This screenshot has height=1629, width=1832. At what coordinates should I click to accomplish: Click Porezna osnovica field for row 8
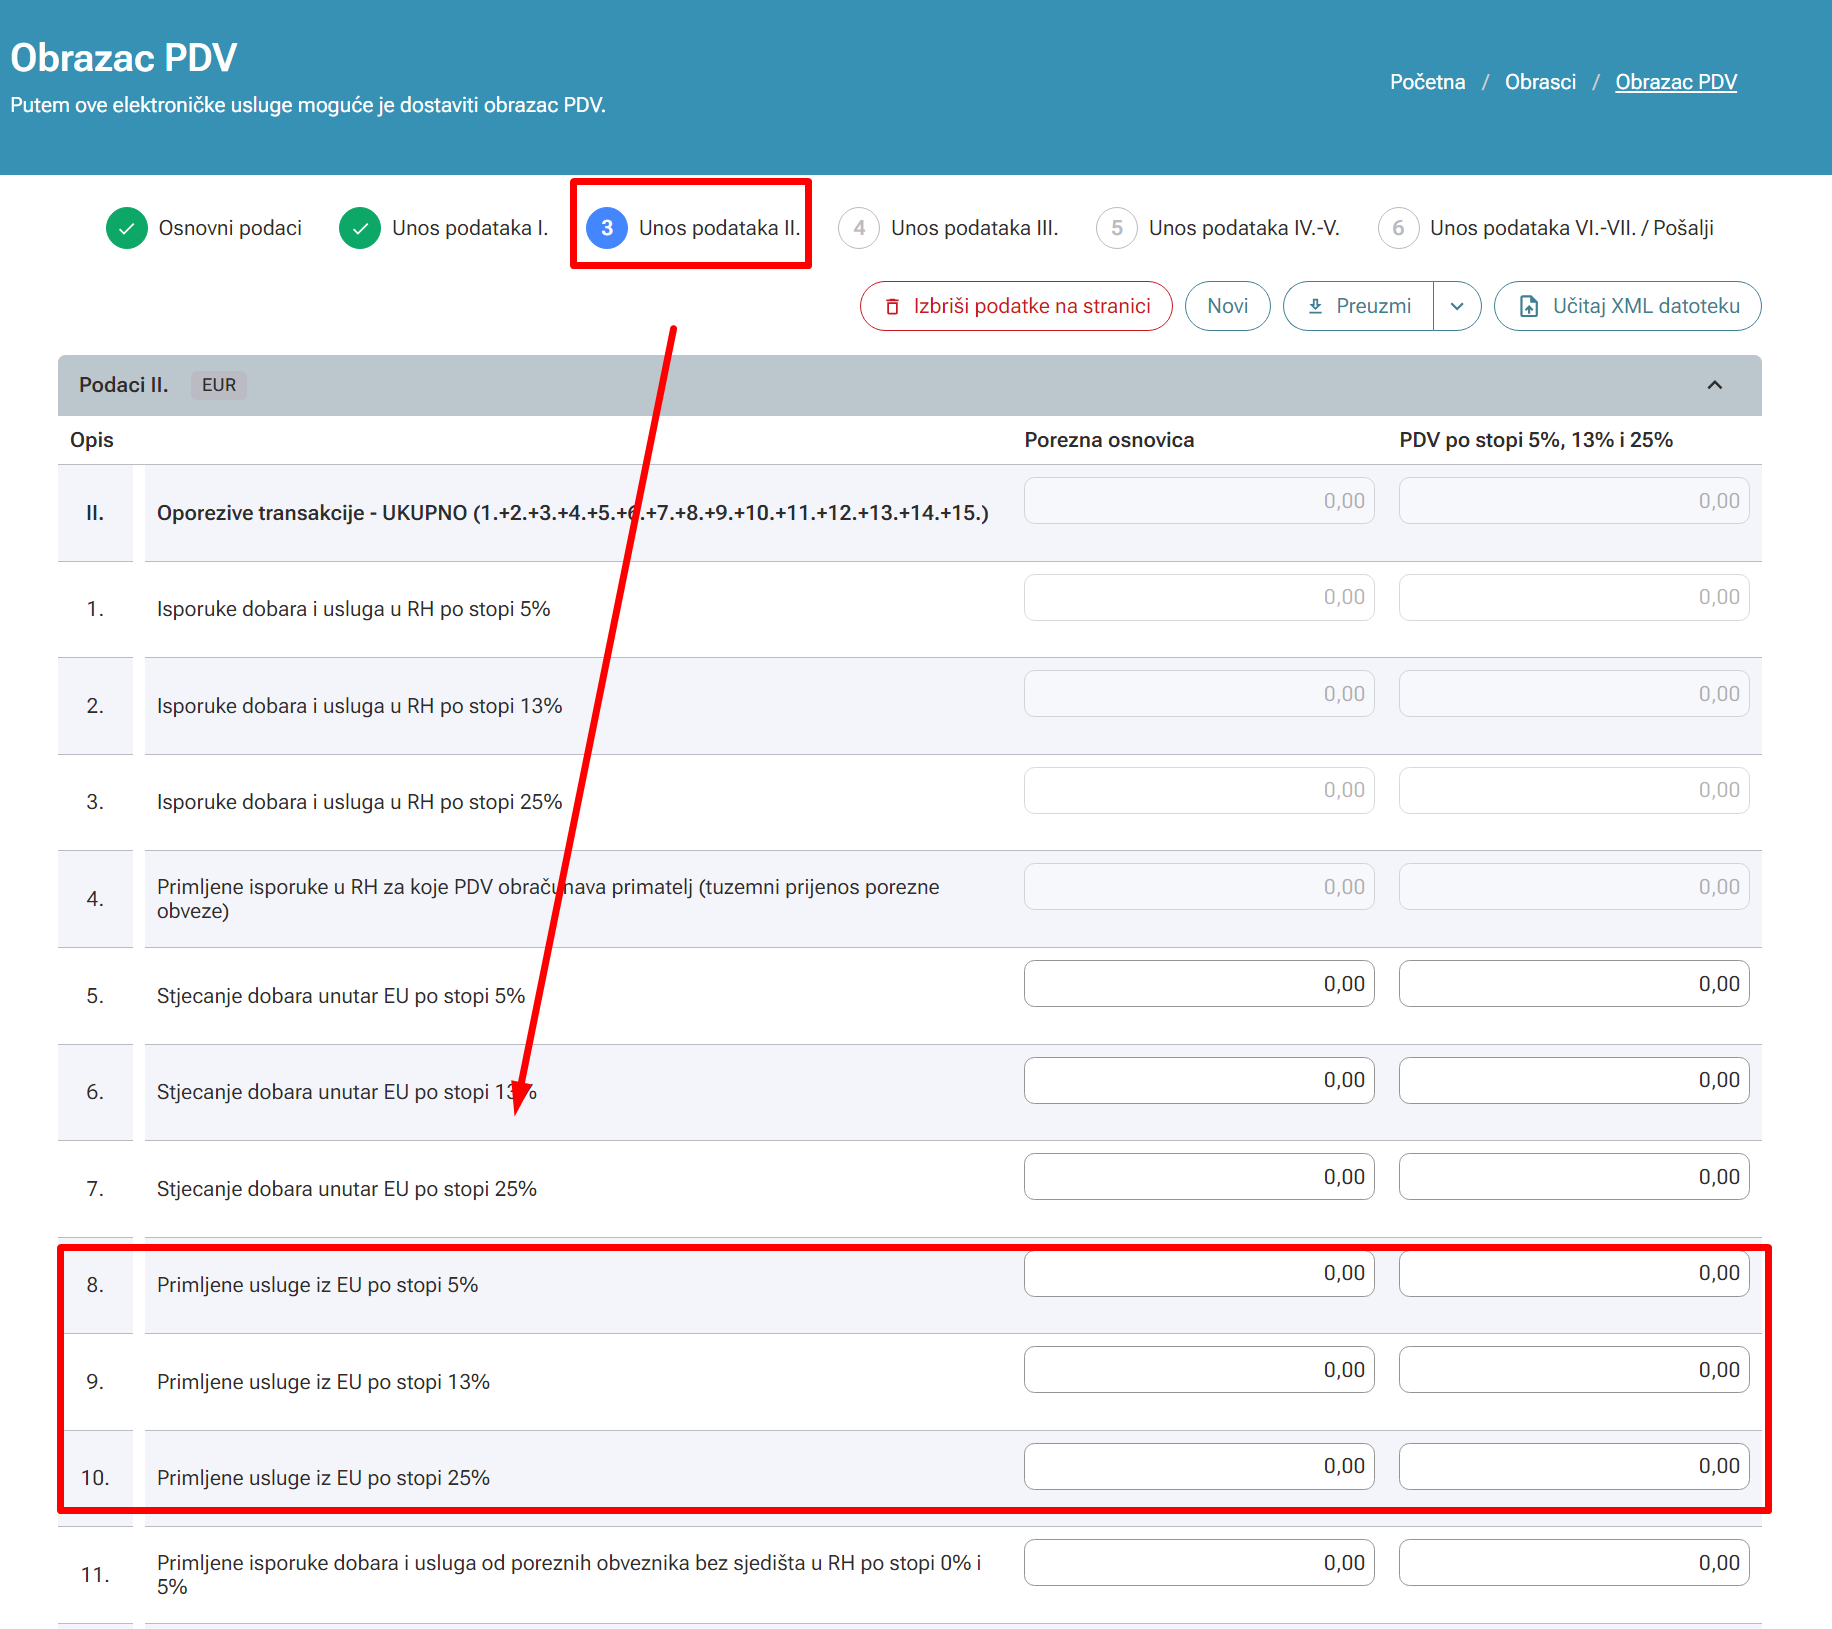[1199, 1273]
